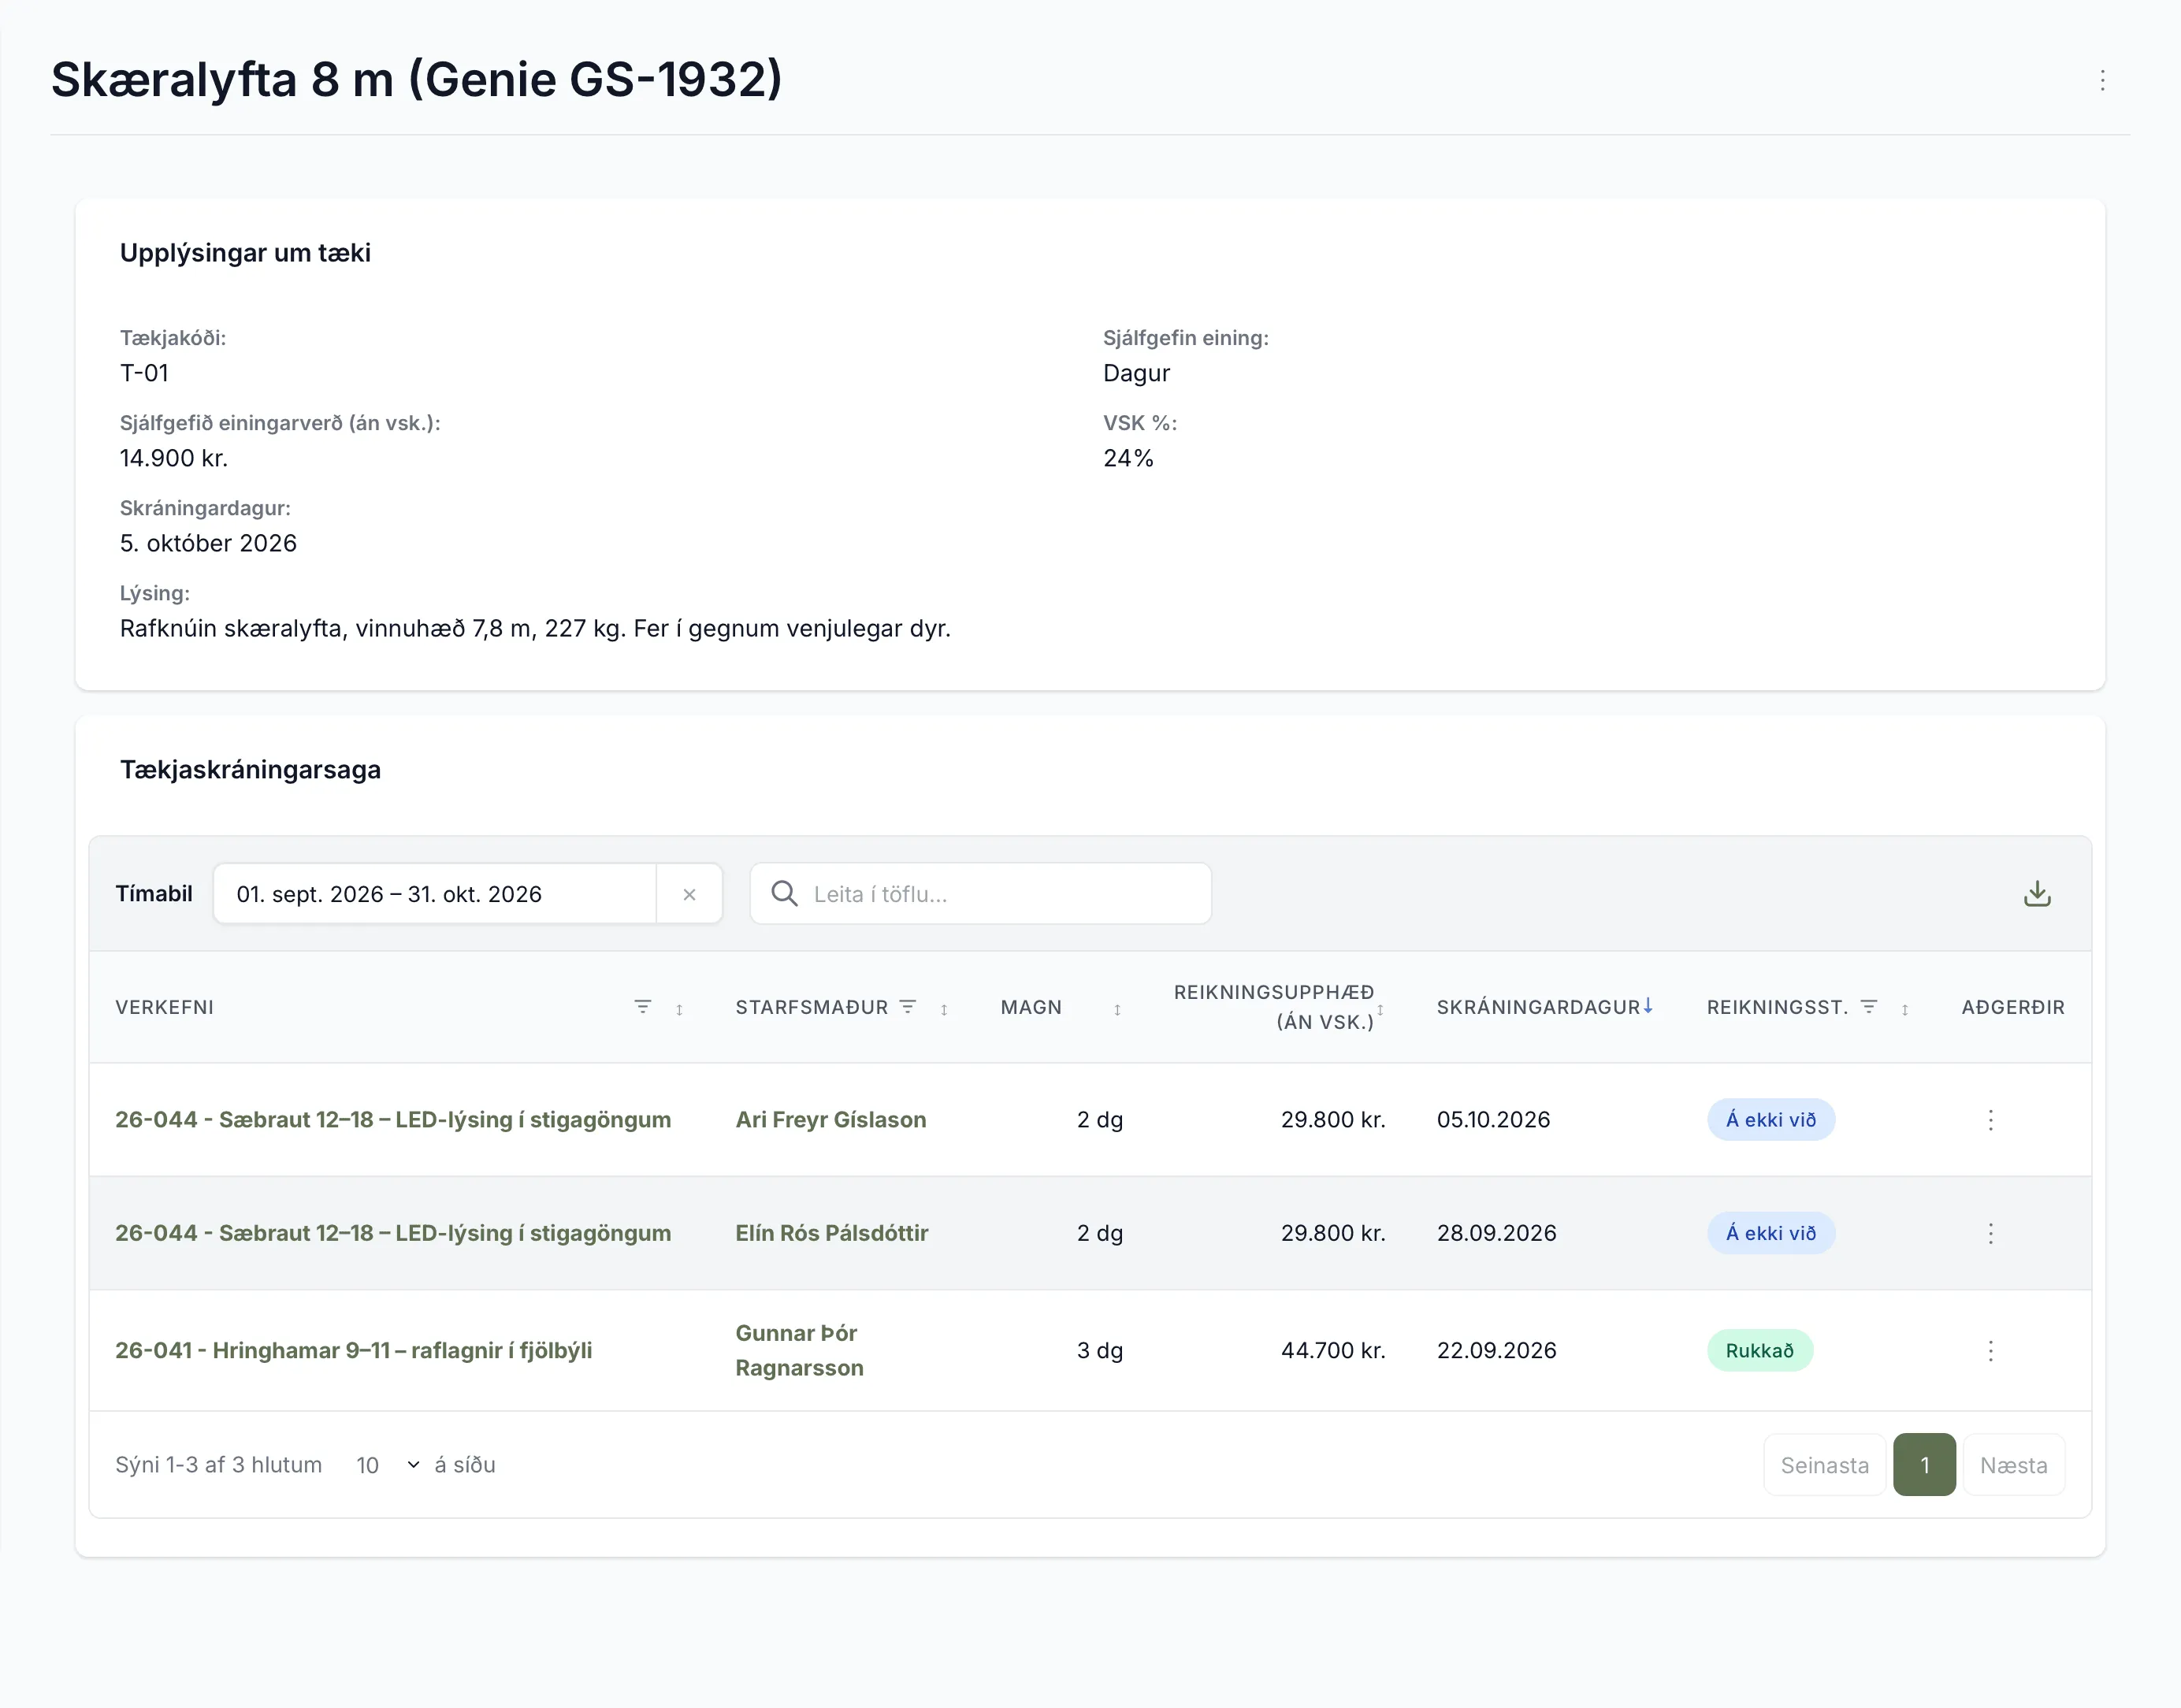Sort by Reikningsupphæð column
2181x1708 pixels.
click(x=1380, y=1009)
